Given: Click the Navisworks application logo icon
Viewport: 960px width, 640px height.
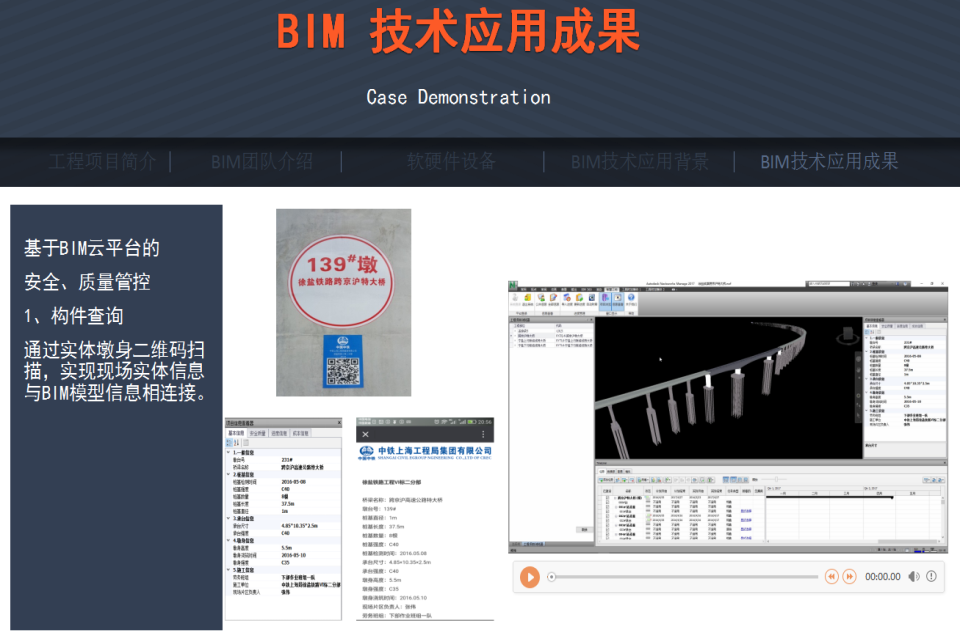Looking at the screenshot, I should pos(513,287).
